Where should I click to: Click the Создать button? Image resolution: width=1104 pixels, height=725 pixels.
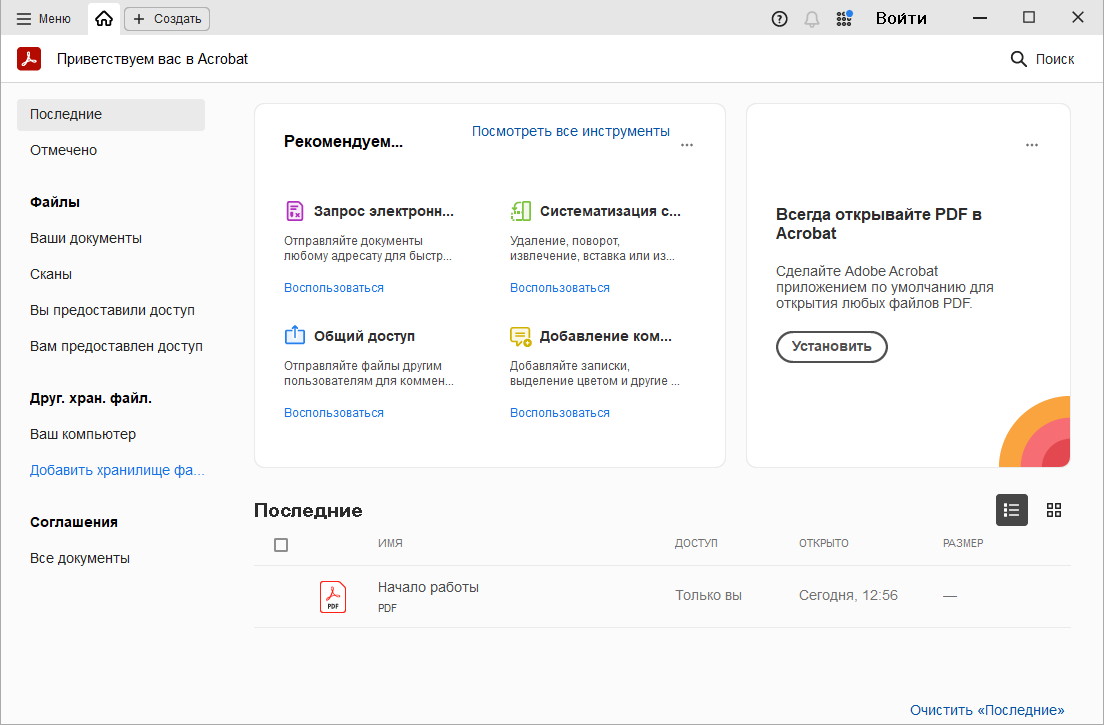[x=167, y=19]
